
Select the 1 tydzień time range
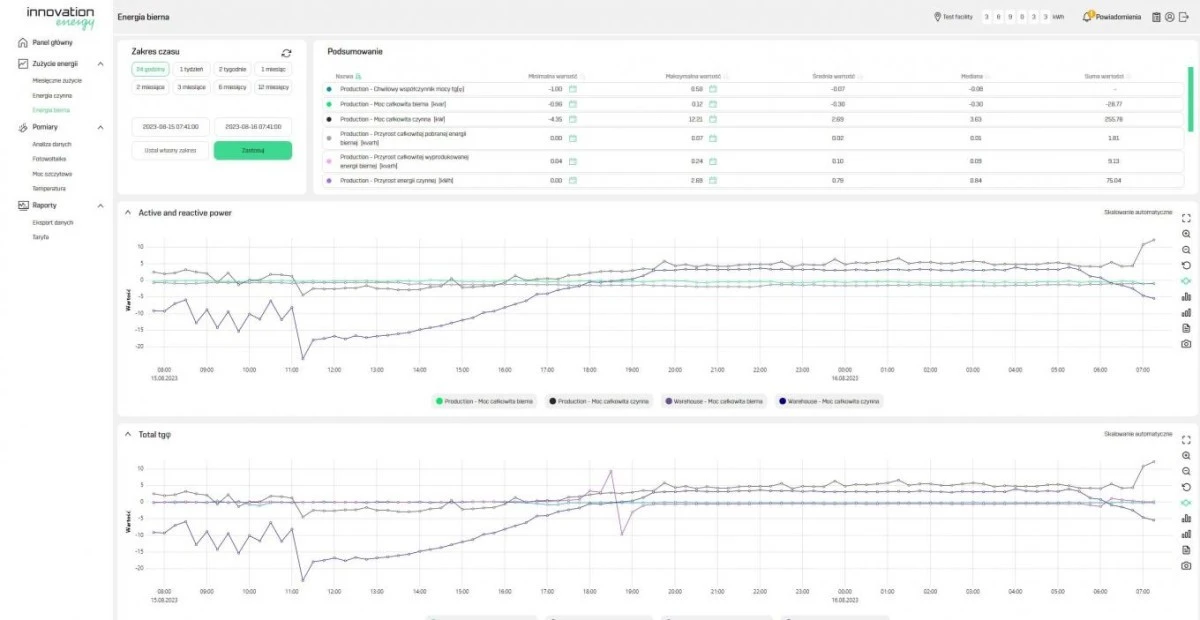(191, 69)
